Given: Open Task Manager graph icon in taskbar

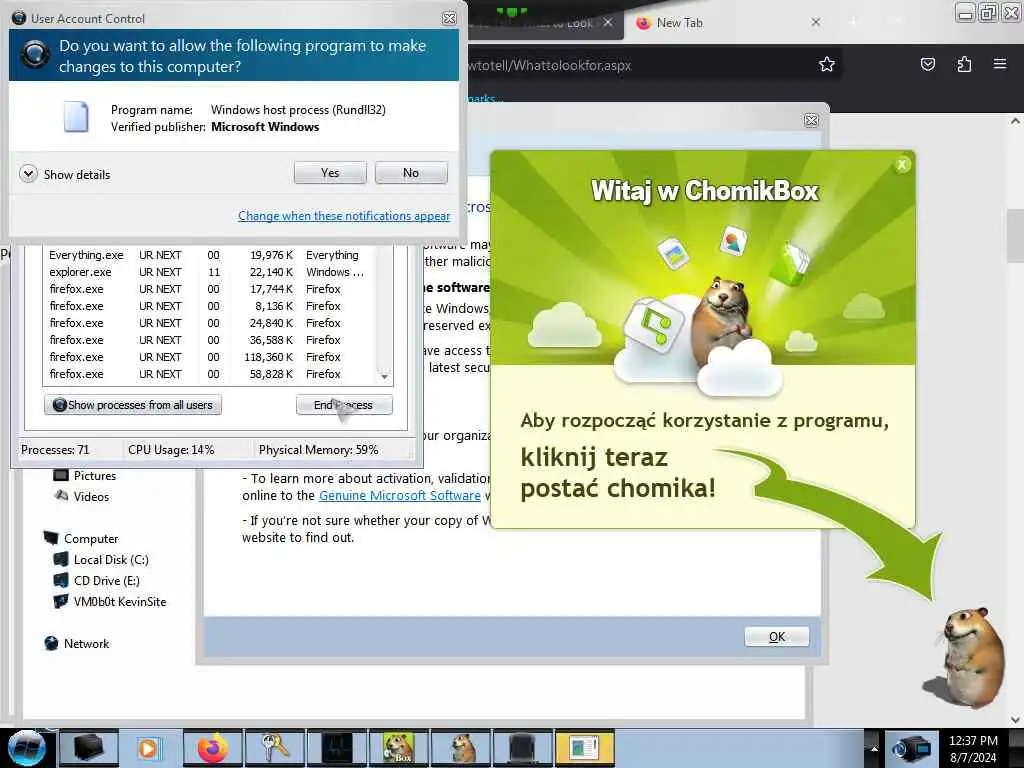Looking at the screenshot, I should pos(336,748).
